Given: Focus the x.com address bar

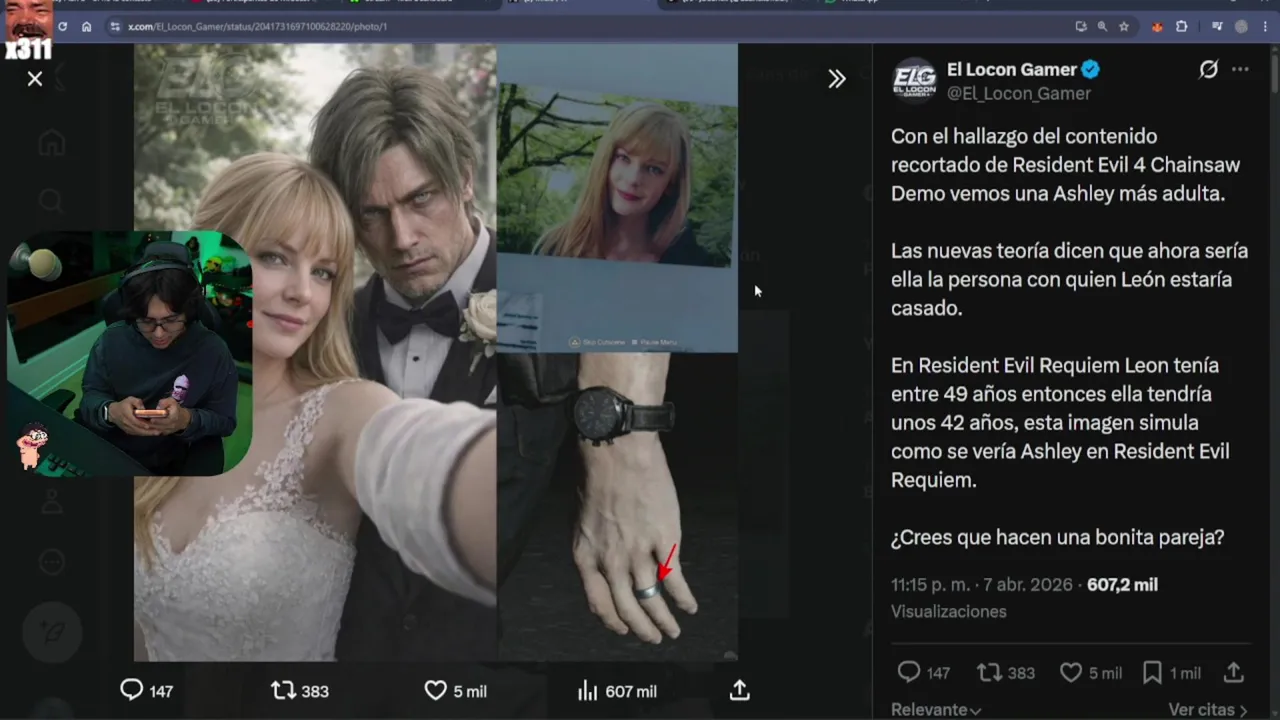Looking at the screenshot, I should click(x=590, y=27).
